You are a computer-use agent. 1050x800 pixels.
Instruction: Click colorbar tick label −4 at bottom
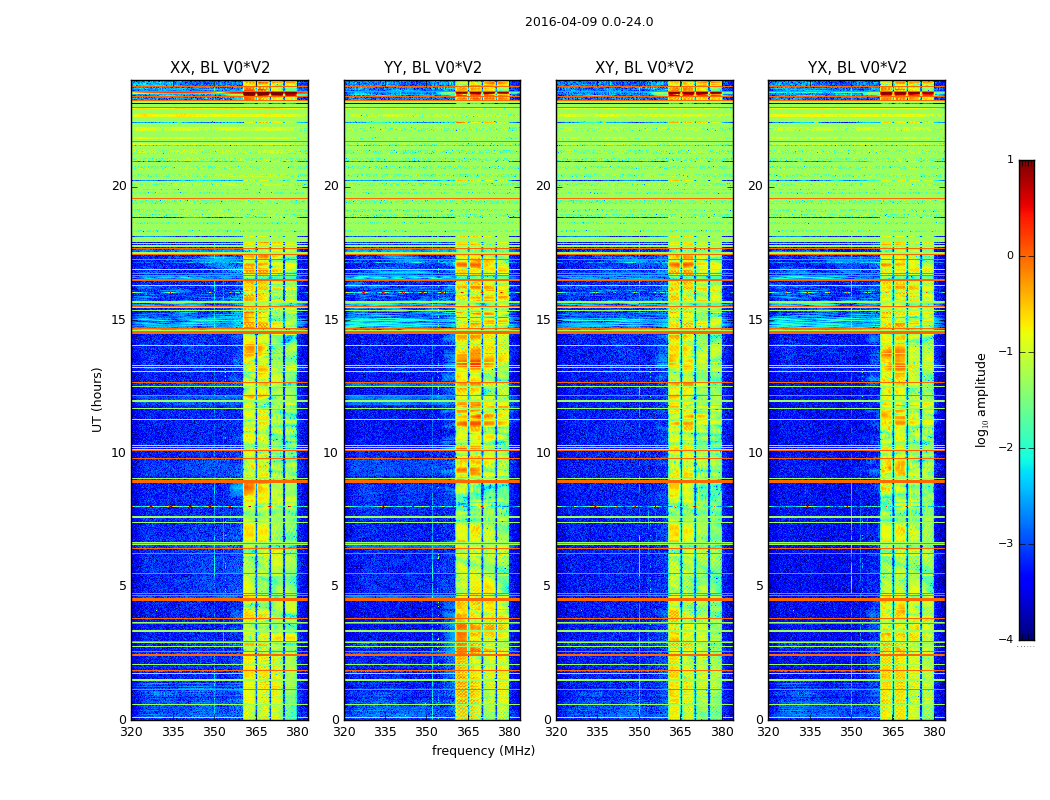(1006, 640)
